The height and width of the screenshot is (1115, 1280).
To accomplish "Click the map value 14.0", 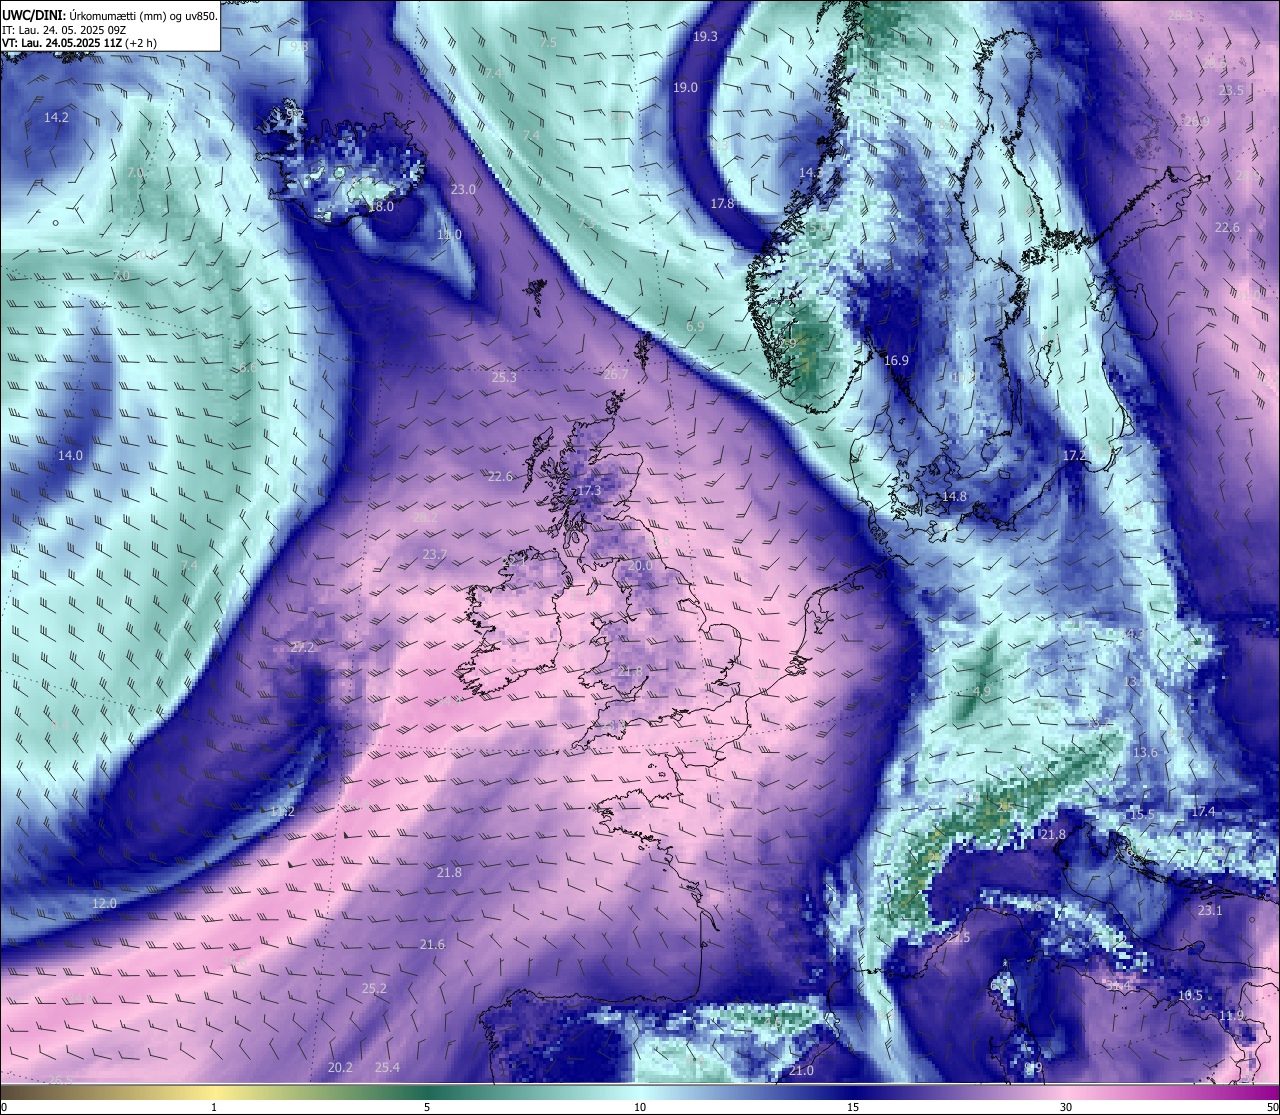I will [70, 455].
